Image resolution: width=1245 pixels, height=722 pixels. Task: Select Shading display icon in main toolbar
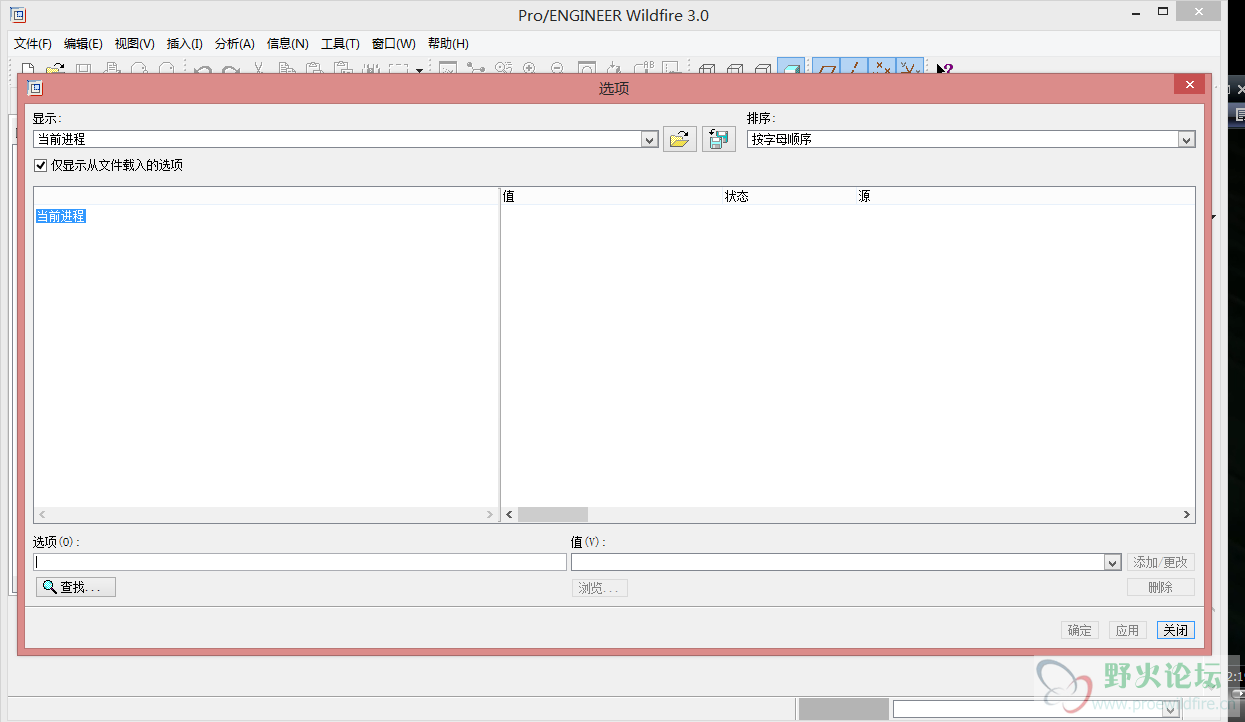(790, 67)
